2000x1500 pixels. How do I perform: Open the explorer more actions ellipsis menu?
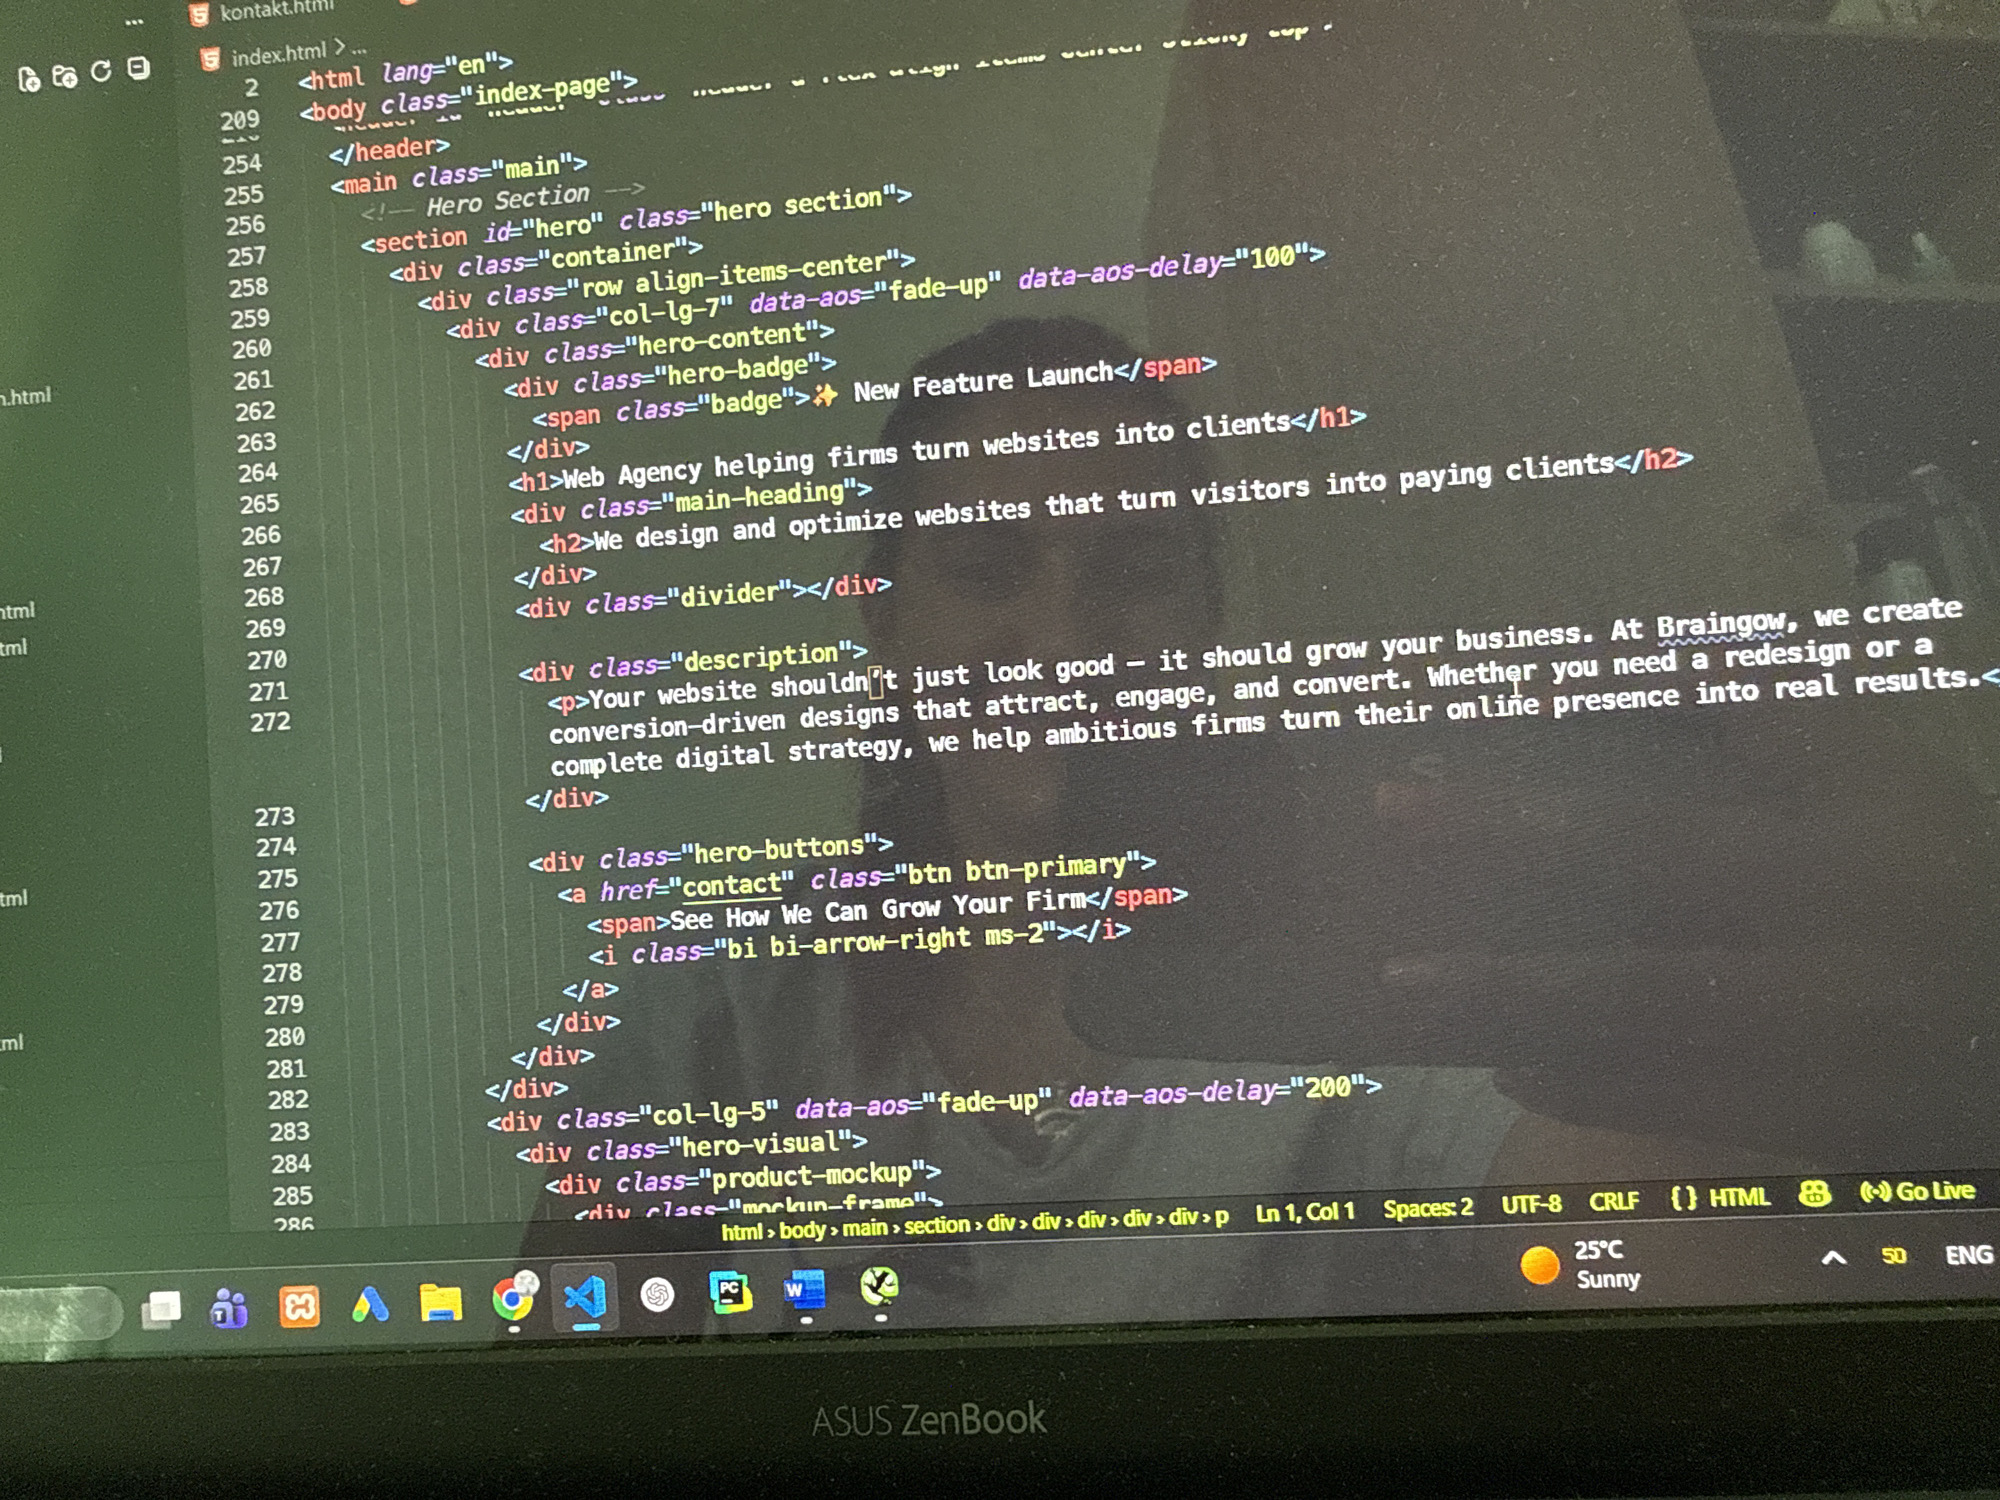pos(134,21)
